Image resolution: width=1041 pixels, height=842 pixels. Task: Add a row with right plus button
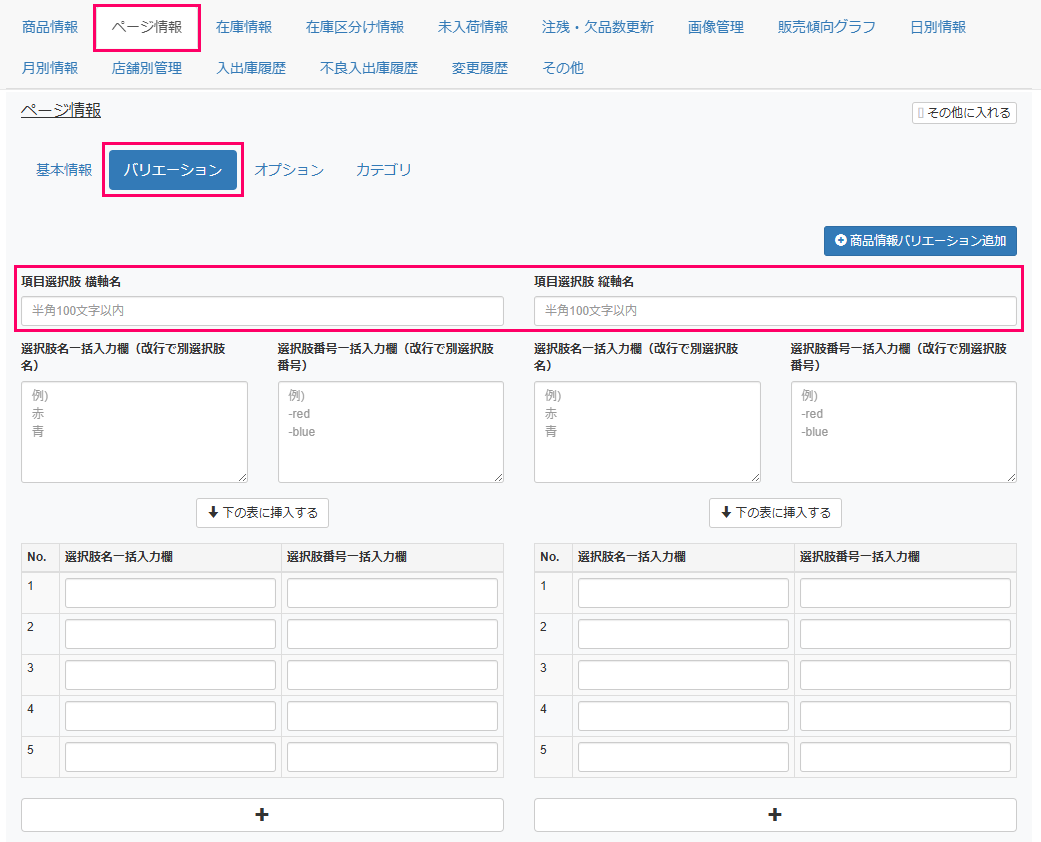(x=775, y=815)
